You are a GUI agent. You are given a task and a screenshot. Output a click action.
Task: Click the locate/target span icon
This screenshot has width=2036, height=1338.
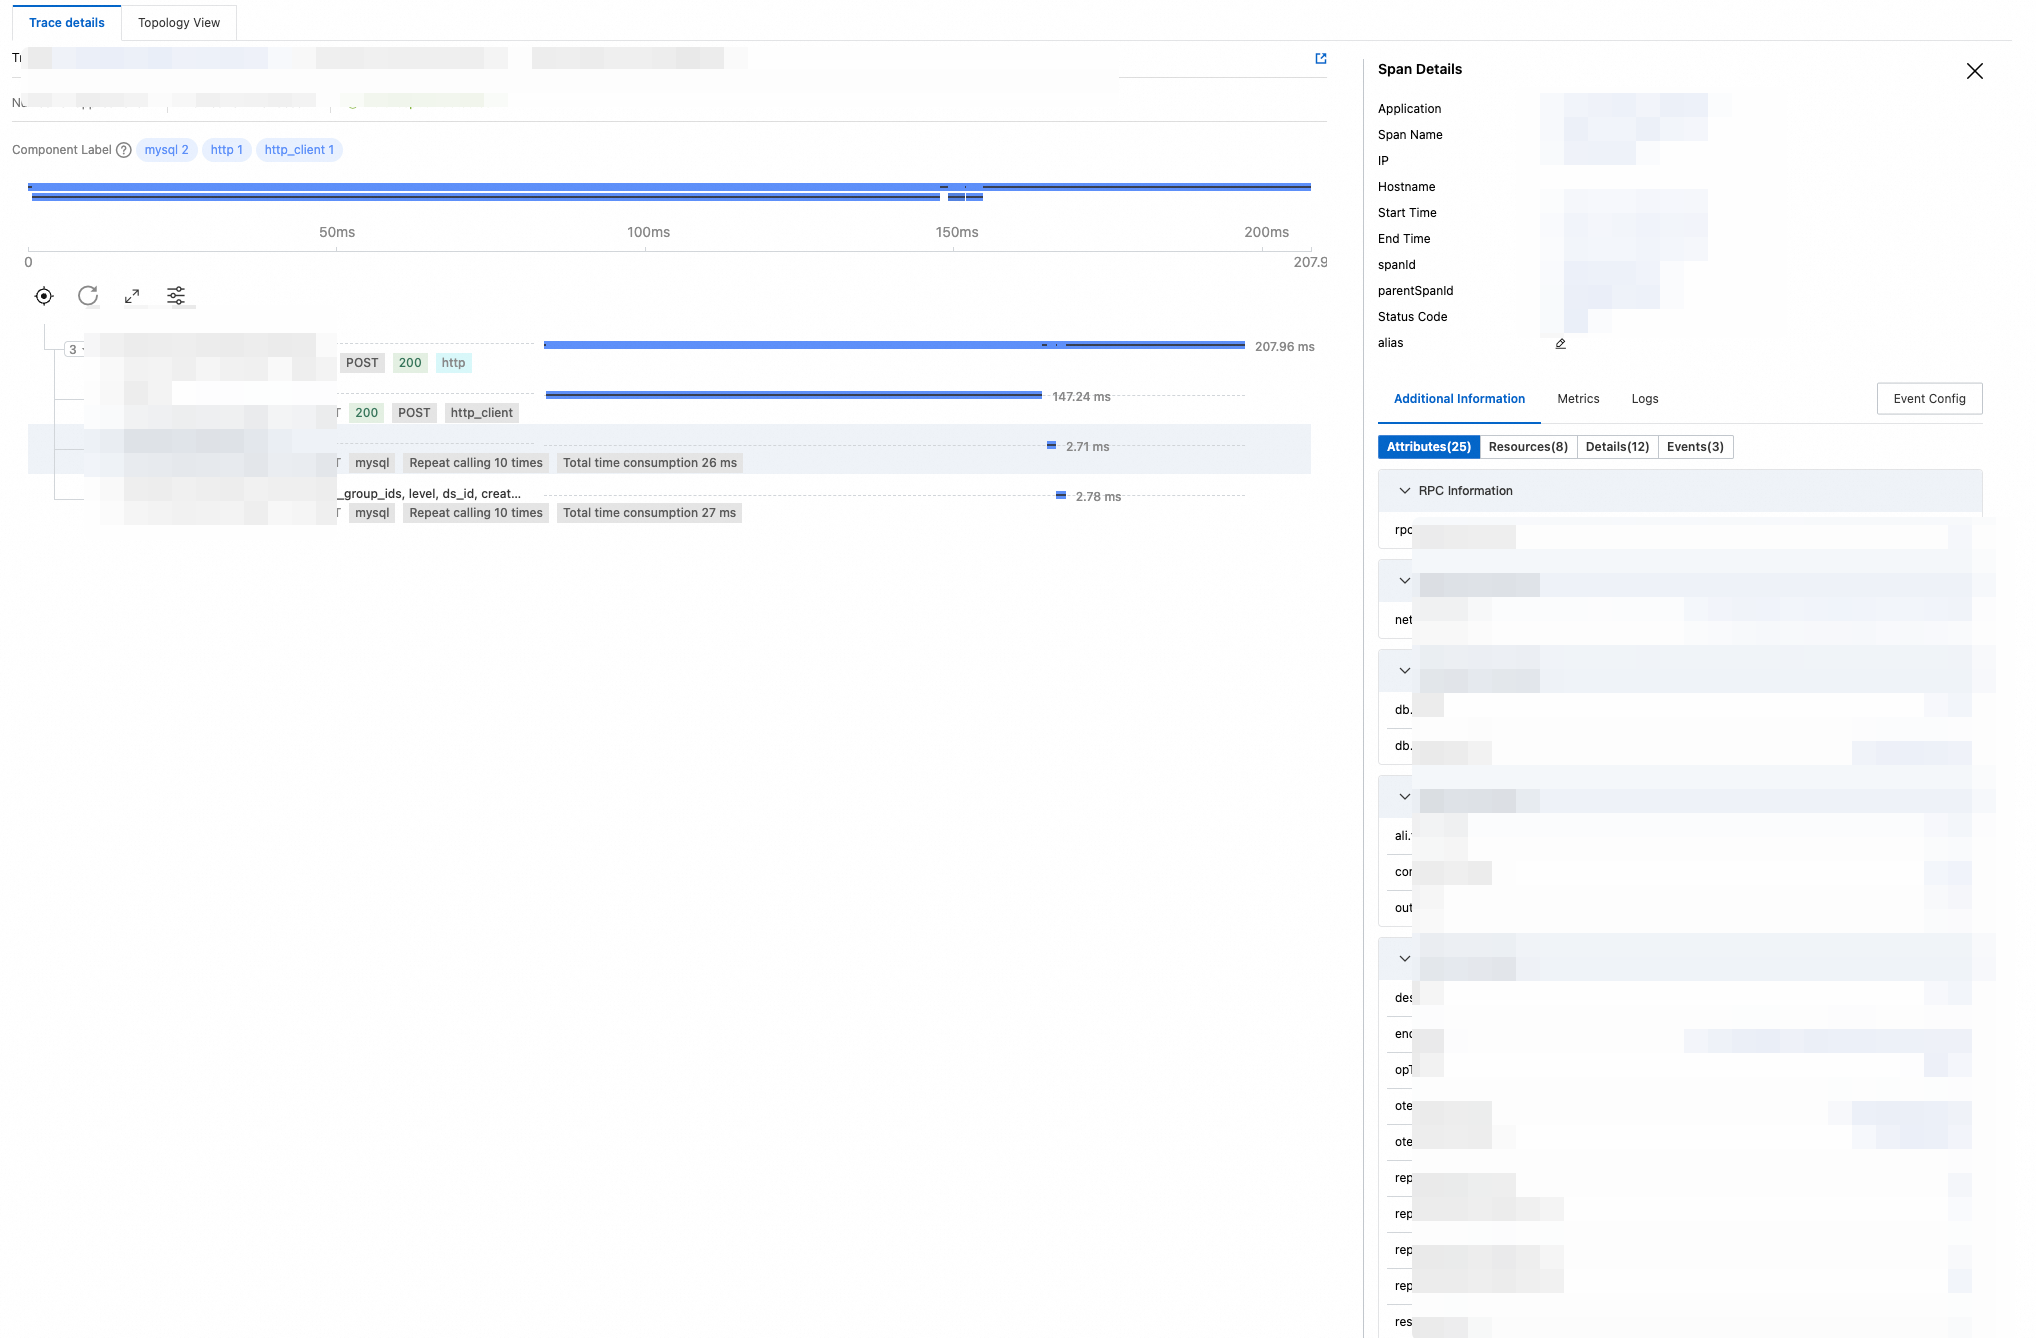pos(44,296)
